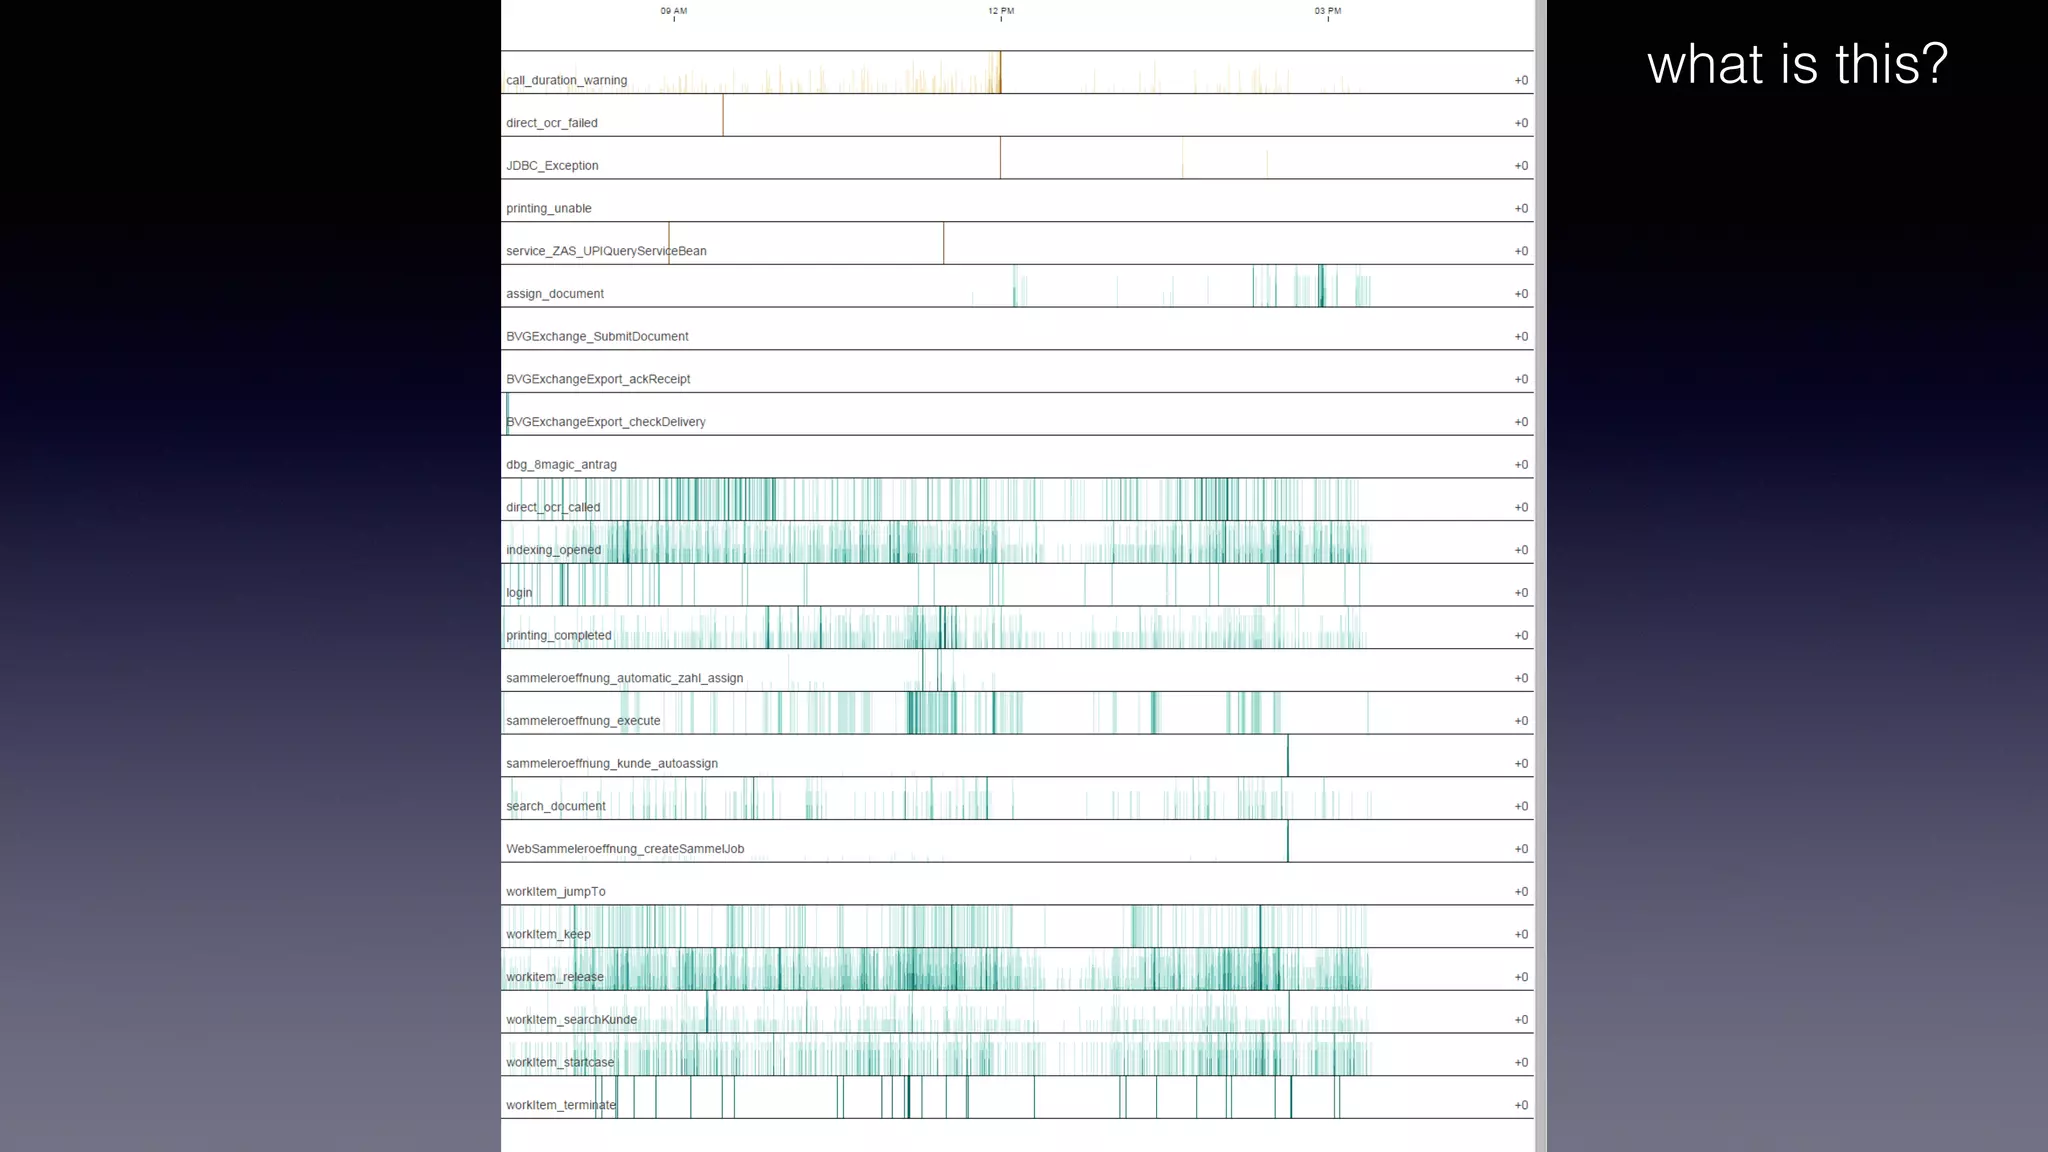Click the +0 value of workItem_terminate row

(x=1520, y=1105)
